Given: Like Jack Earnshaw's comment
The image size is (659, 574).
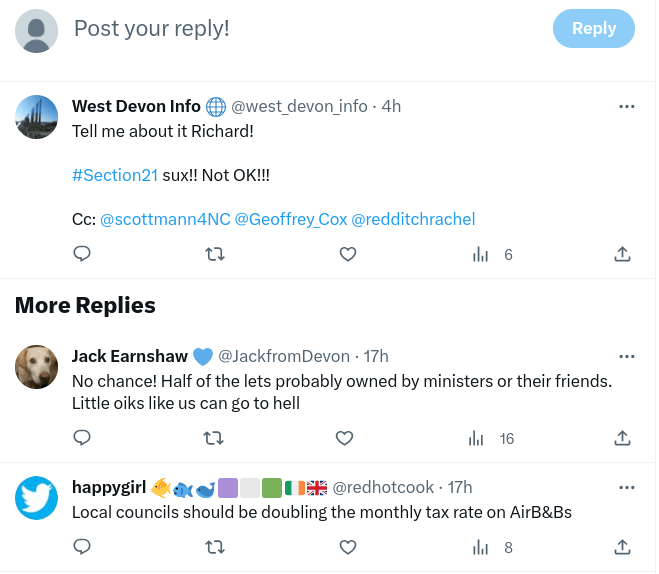Looking at the screenshot, I should tap(344, 438).
